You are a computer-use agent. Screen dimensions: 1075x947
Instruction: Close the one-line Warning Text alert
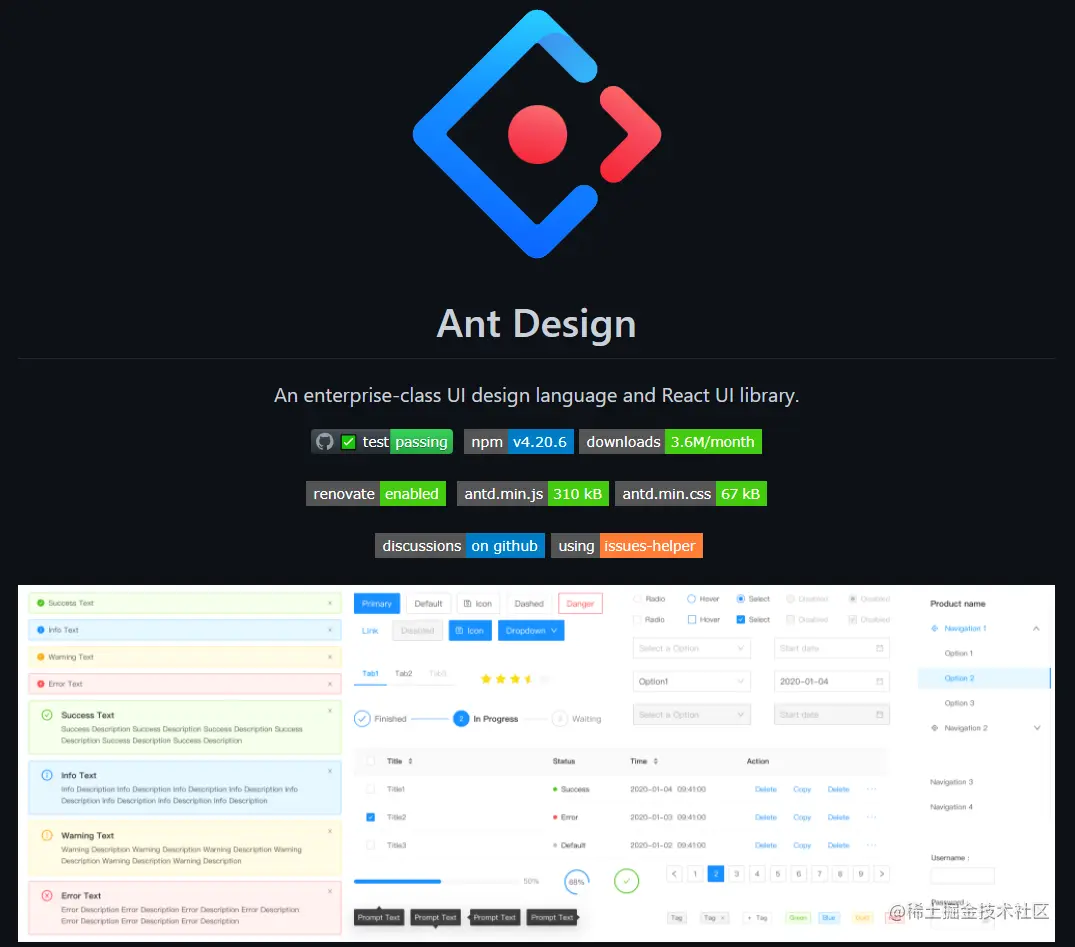pyautogui.click(x=330, y=656)
